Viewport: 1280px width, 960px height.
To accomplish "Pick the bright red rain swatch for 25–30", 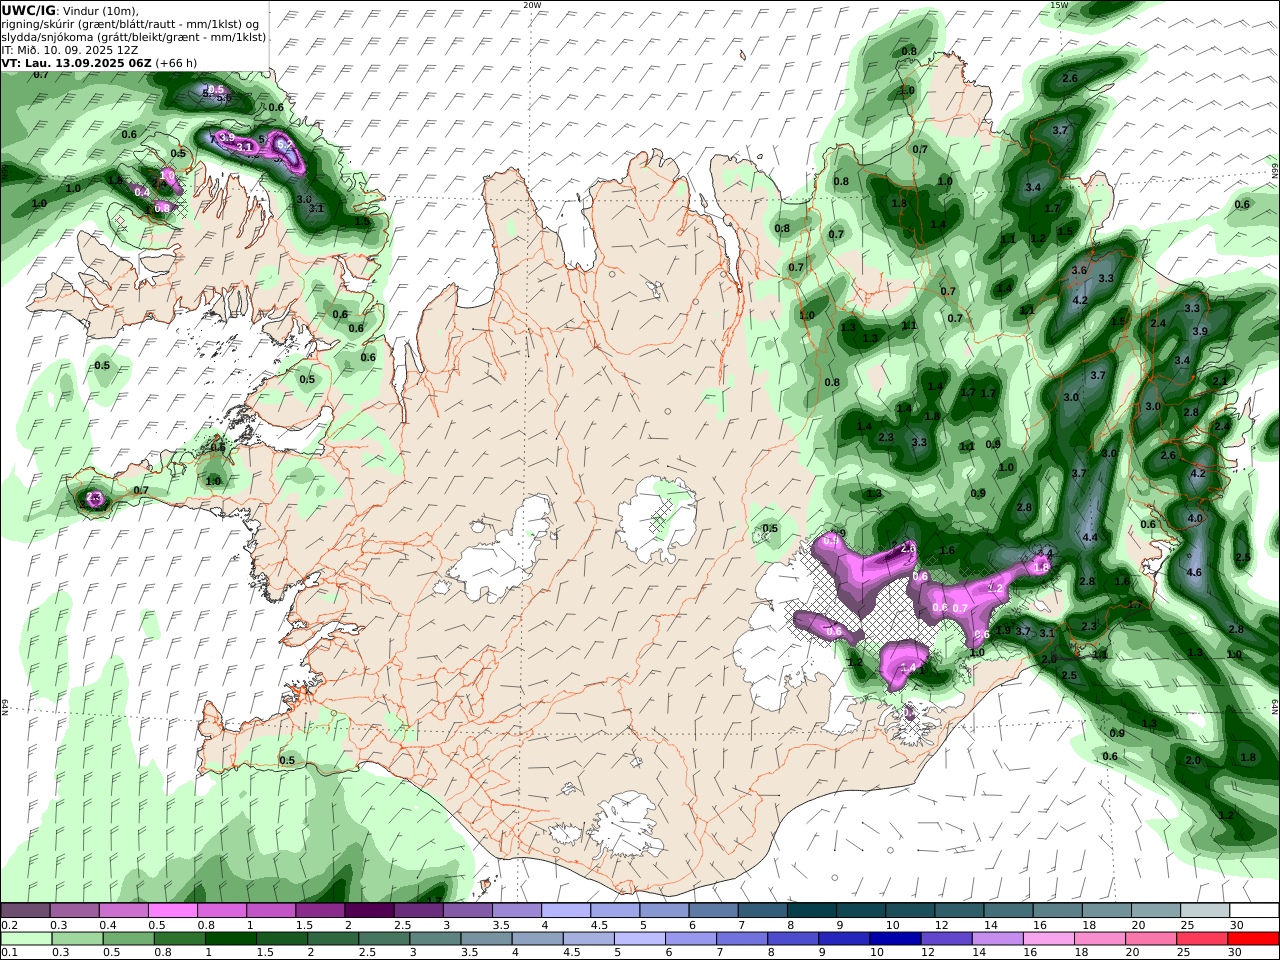I will [1201, 939].
